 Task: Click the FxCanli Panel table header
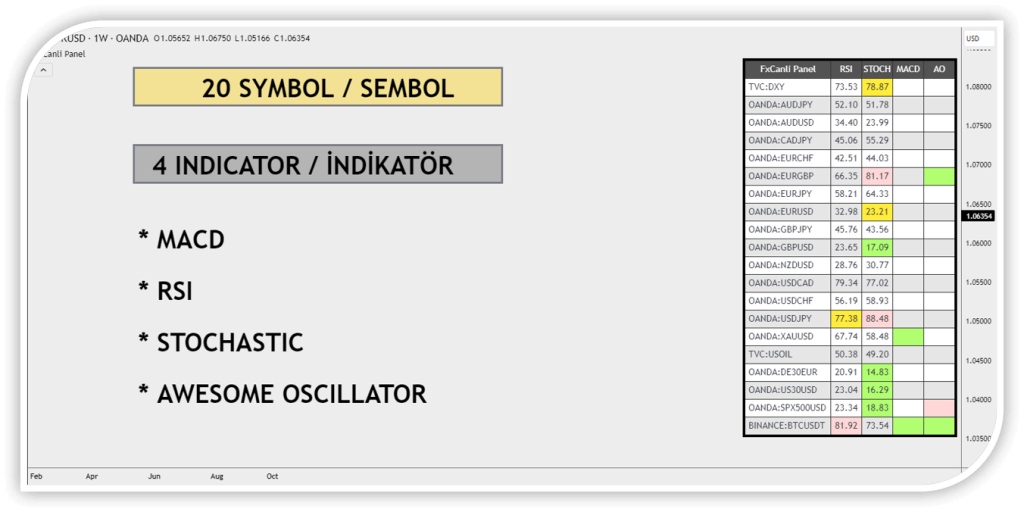[x=788, y=69]
